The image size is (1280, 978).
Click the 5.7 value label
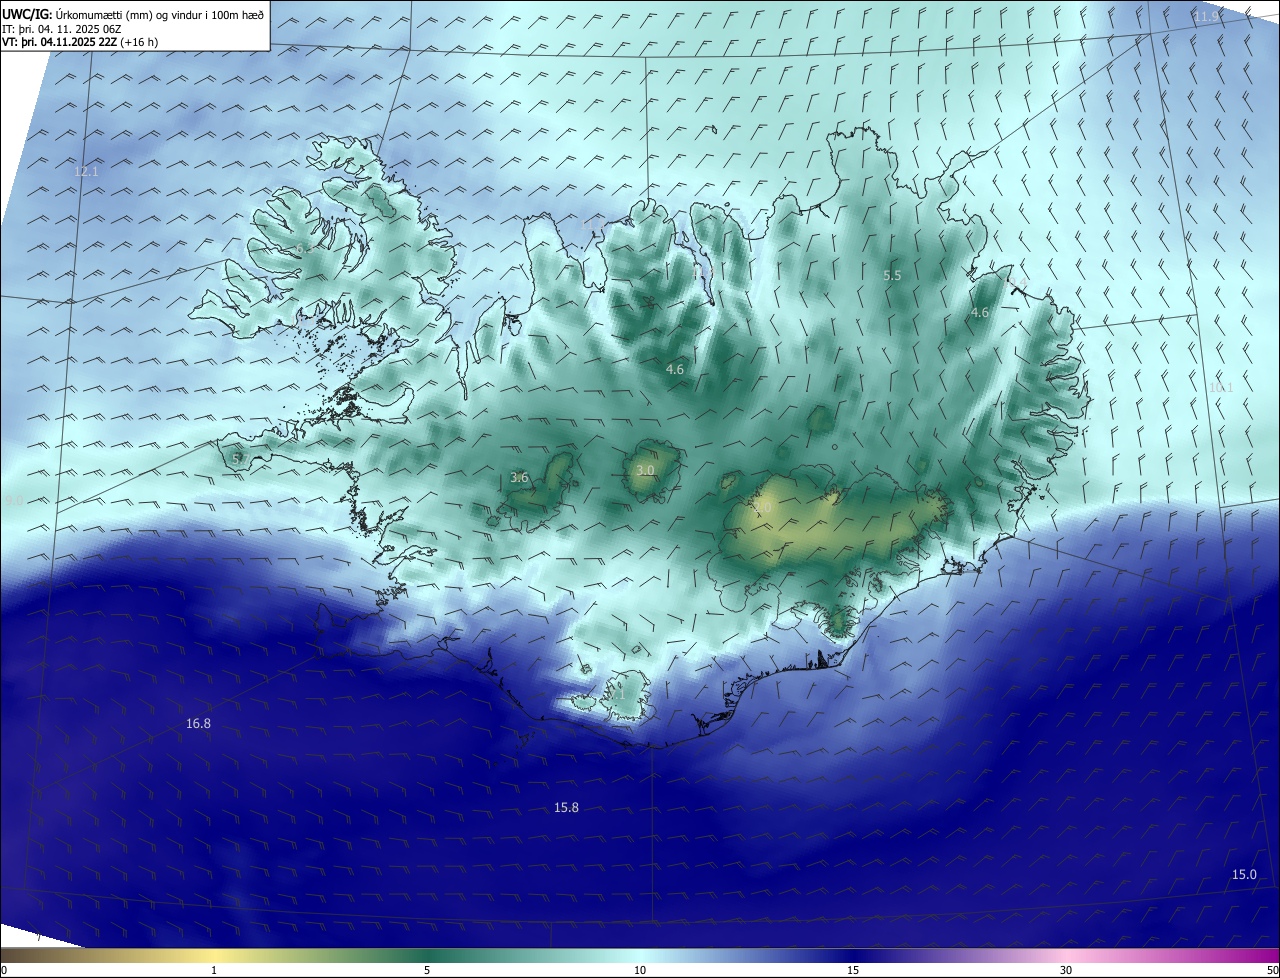pyautogui.click(x=240, y=459)
